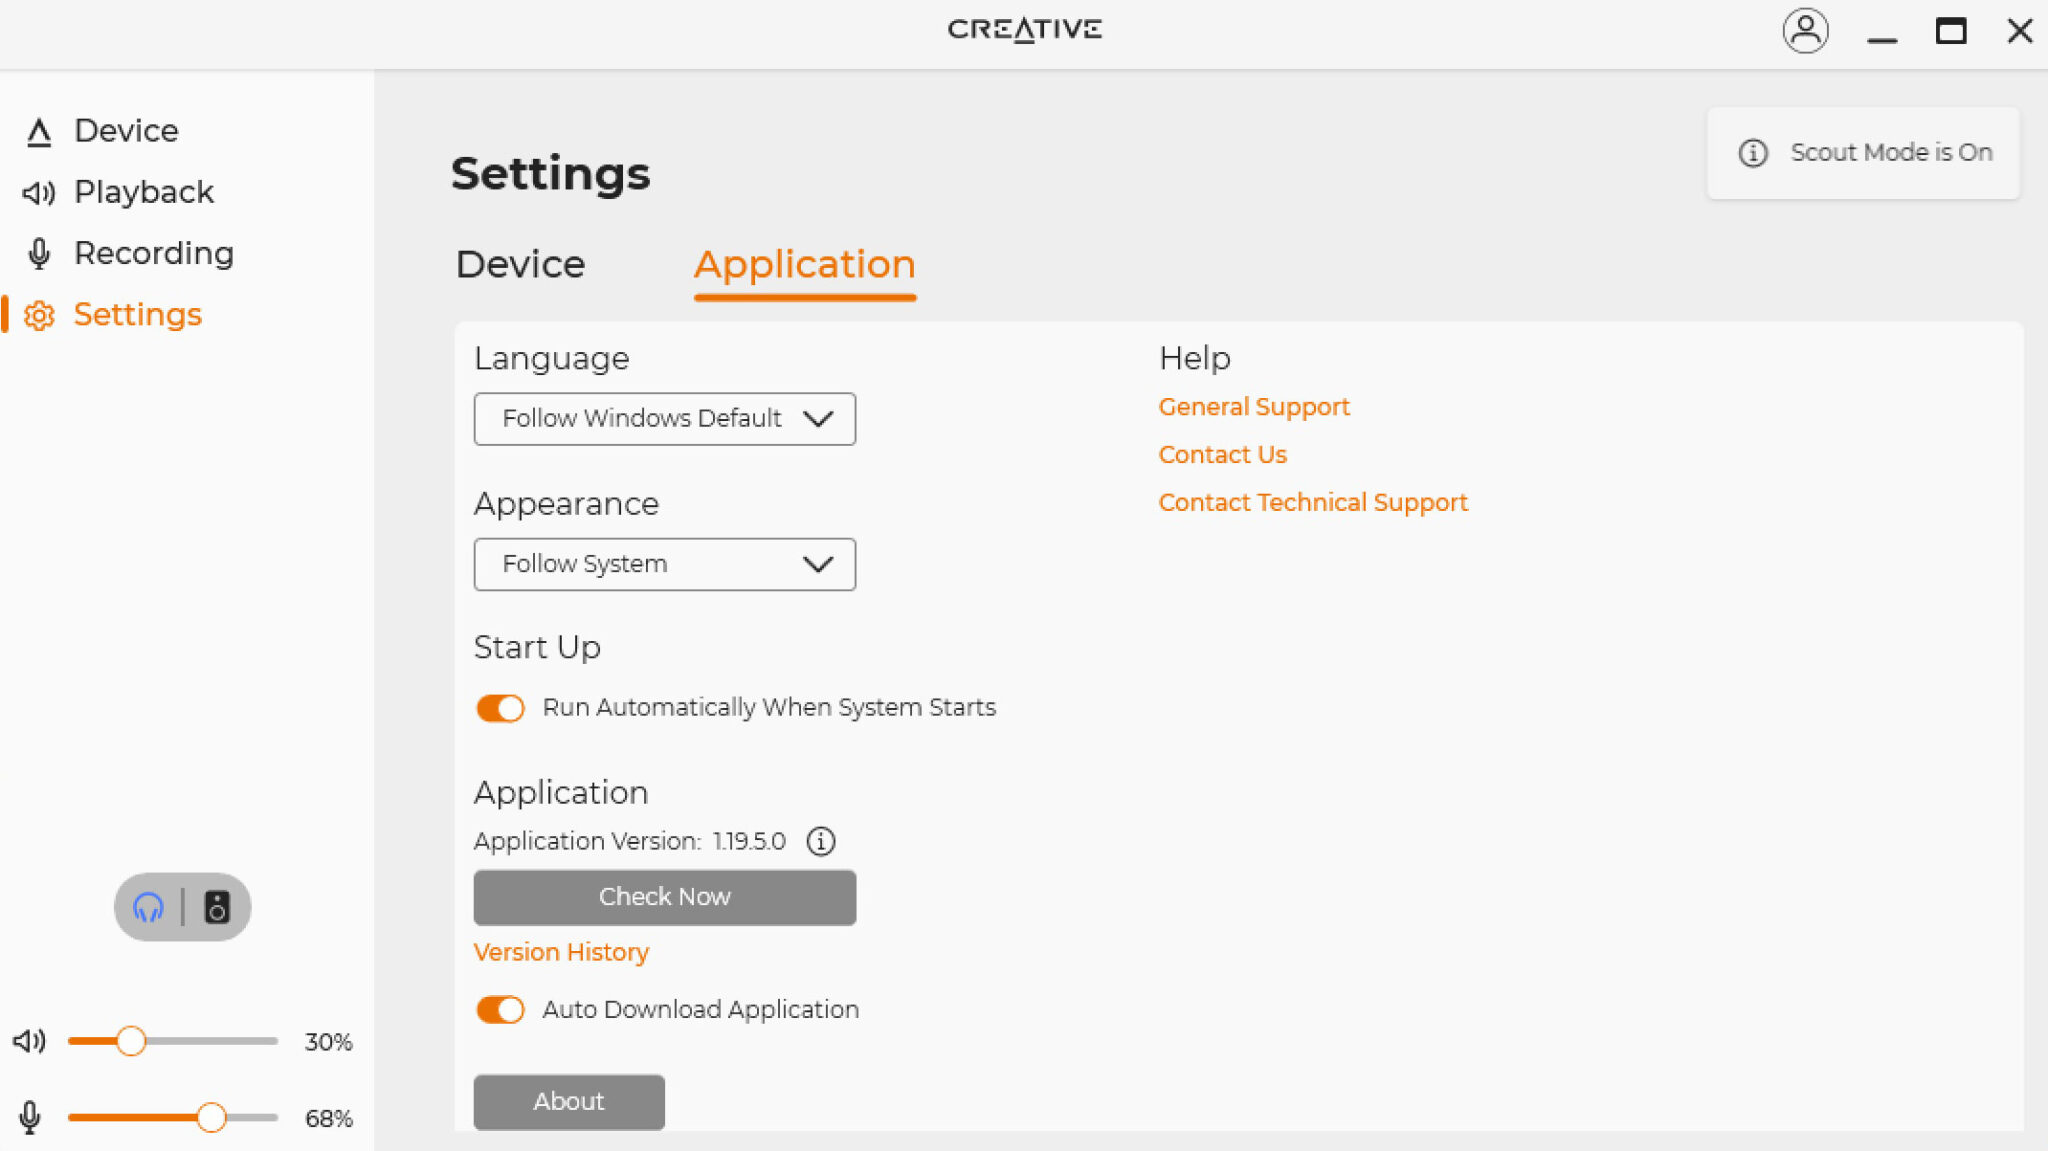Viewport: 2048px width, 1151px height.
Task: Click the Scout Mode info icon
Action: 1752,153
